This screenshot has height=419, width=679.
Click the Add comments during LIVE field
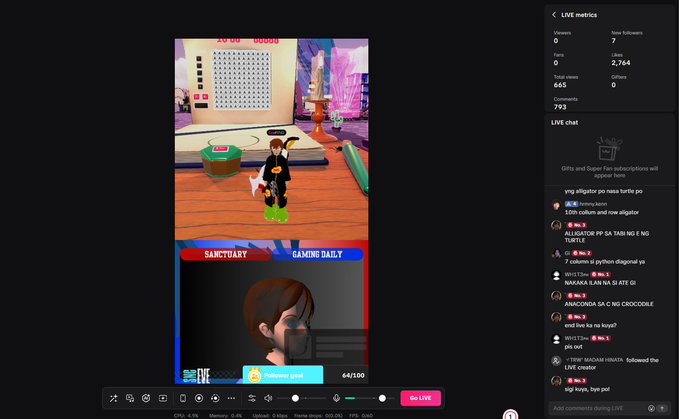[x=598, y=408]
